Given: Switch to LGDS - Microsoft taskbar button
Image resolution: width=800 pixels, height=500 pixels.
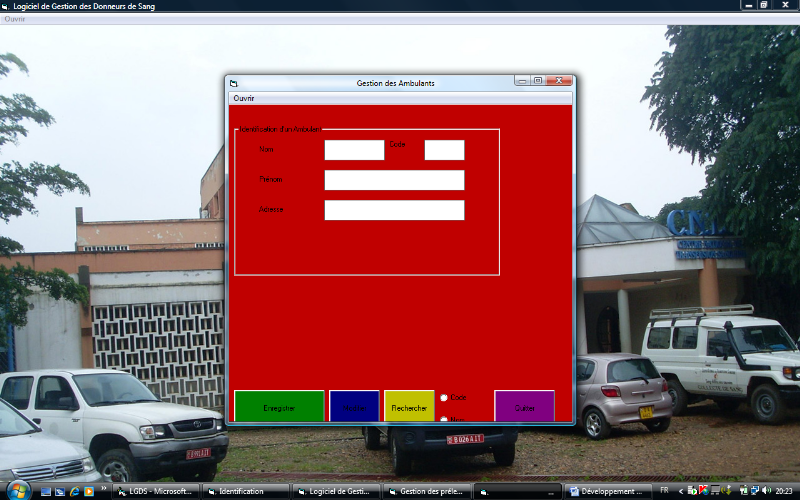Looking at the screenshot, I should [156, 491].
